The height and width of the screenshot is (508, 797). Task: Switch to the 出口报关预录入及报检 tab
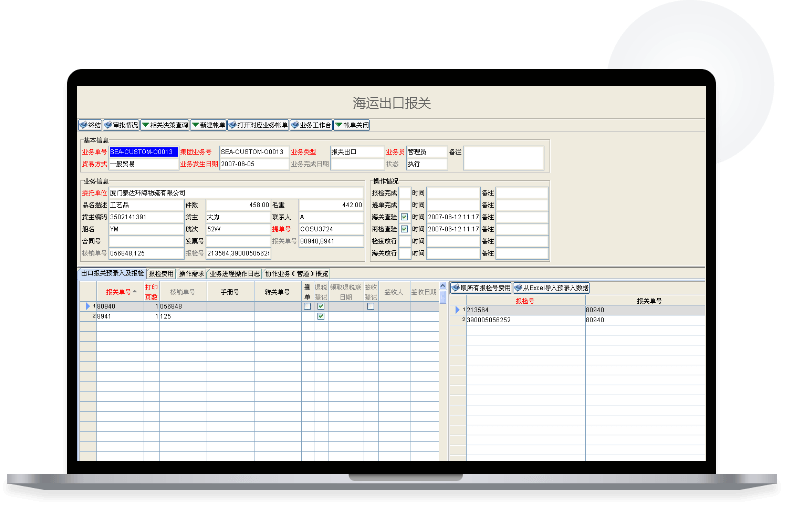point(112,274)
